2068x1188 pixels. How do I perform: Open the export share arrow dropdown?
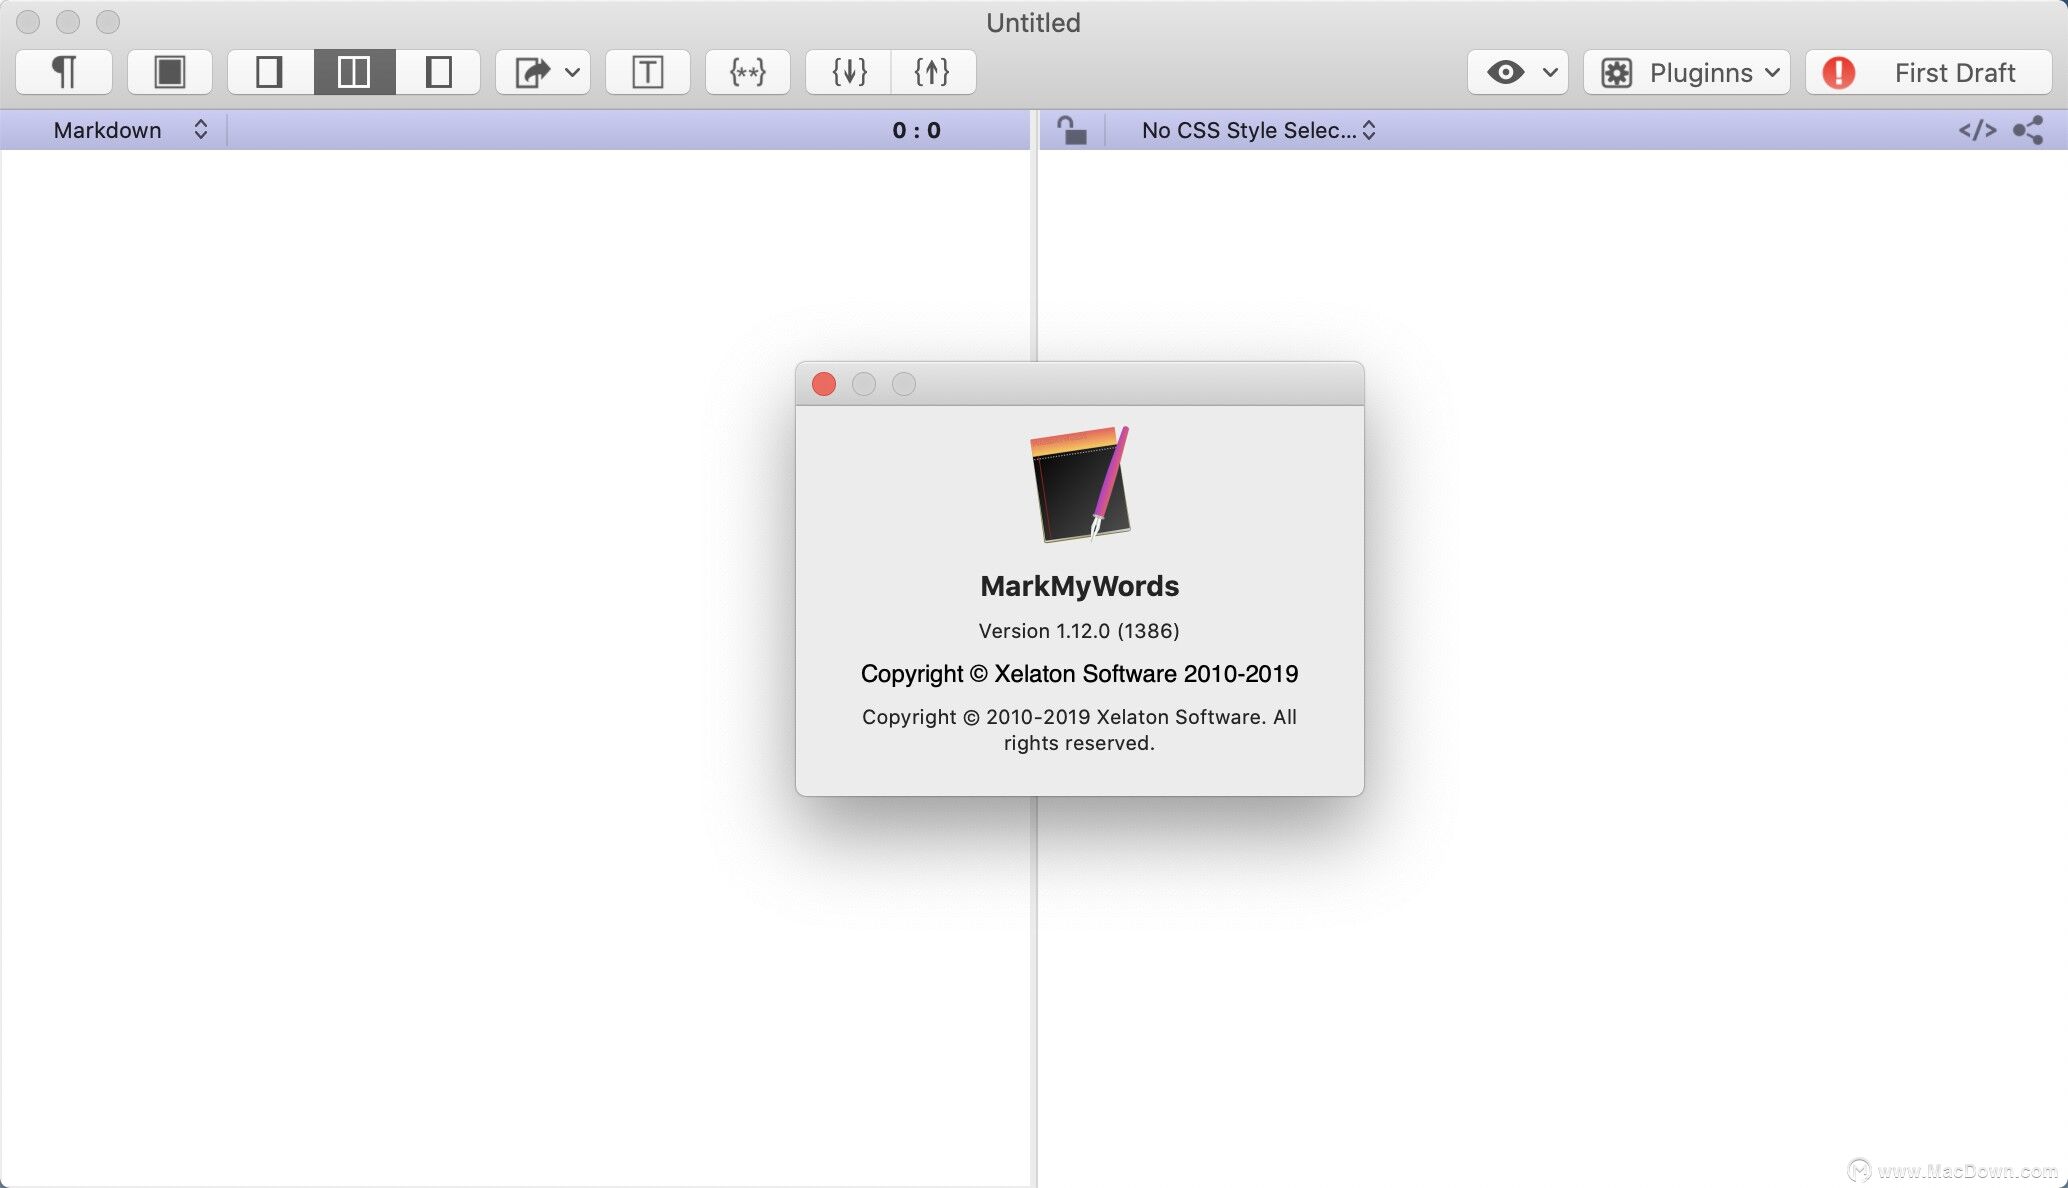(x=543, y=72)
